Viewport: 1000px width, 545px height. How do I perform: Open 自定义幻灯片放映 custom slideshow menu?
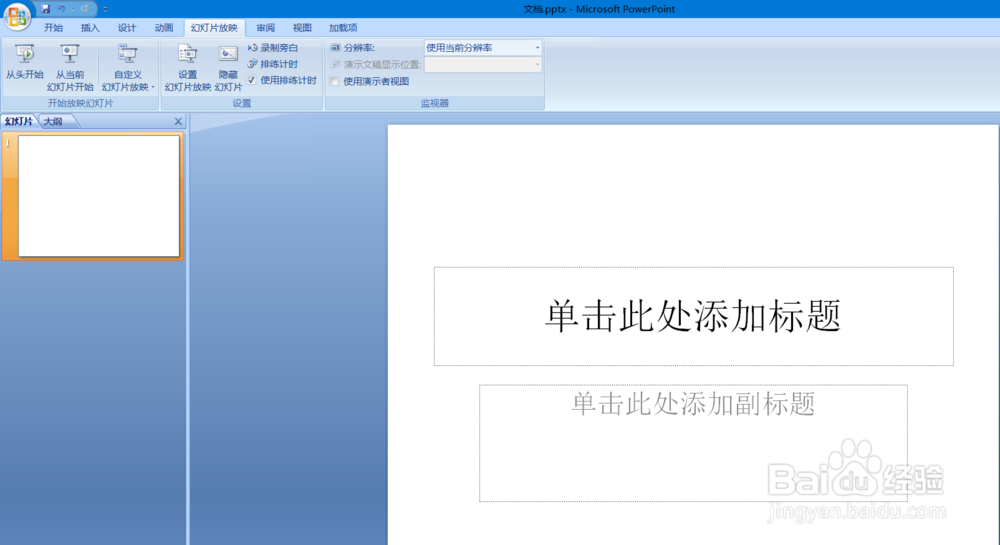[x=128, y=68]
